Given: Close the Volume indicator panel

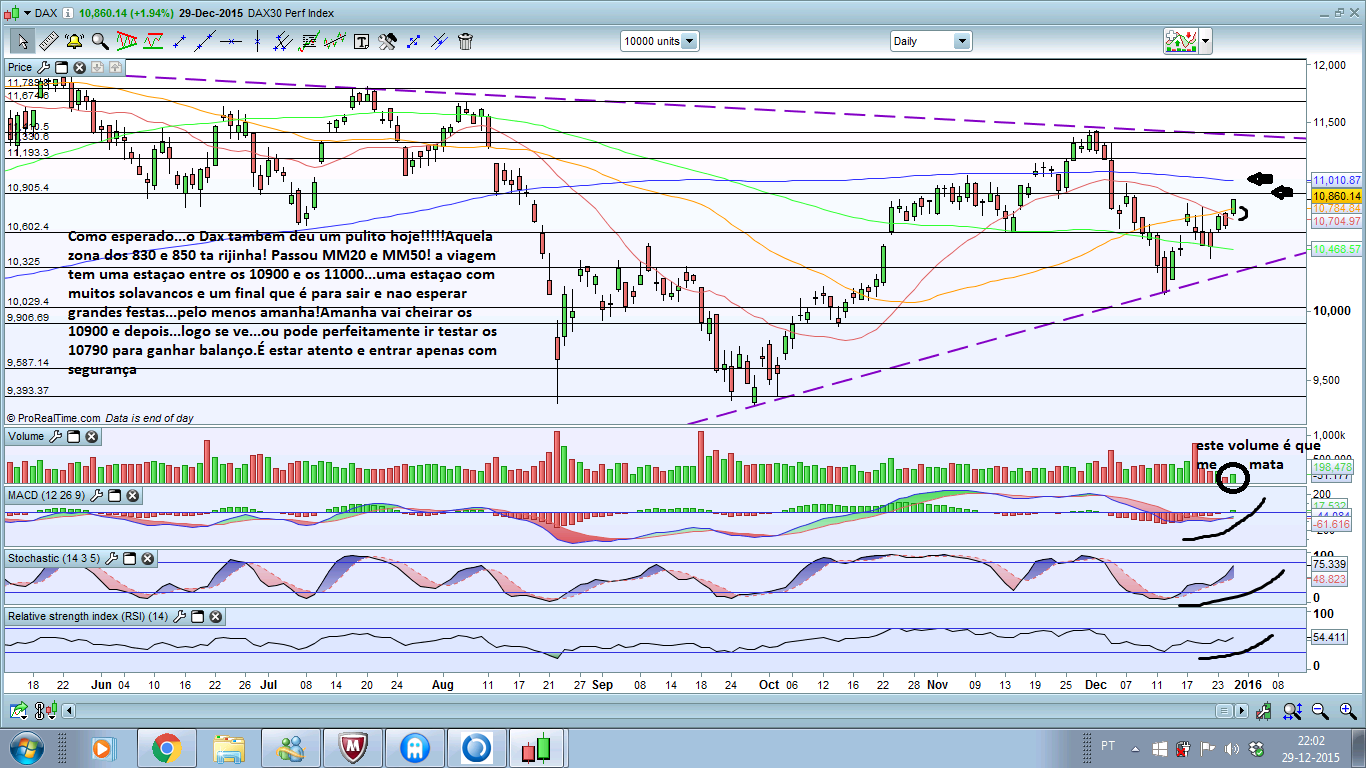Looking at the screenshot, I should pyautogui.click(x=91, y=437).
